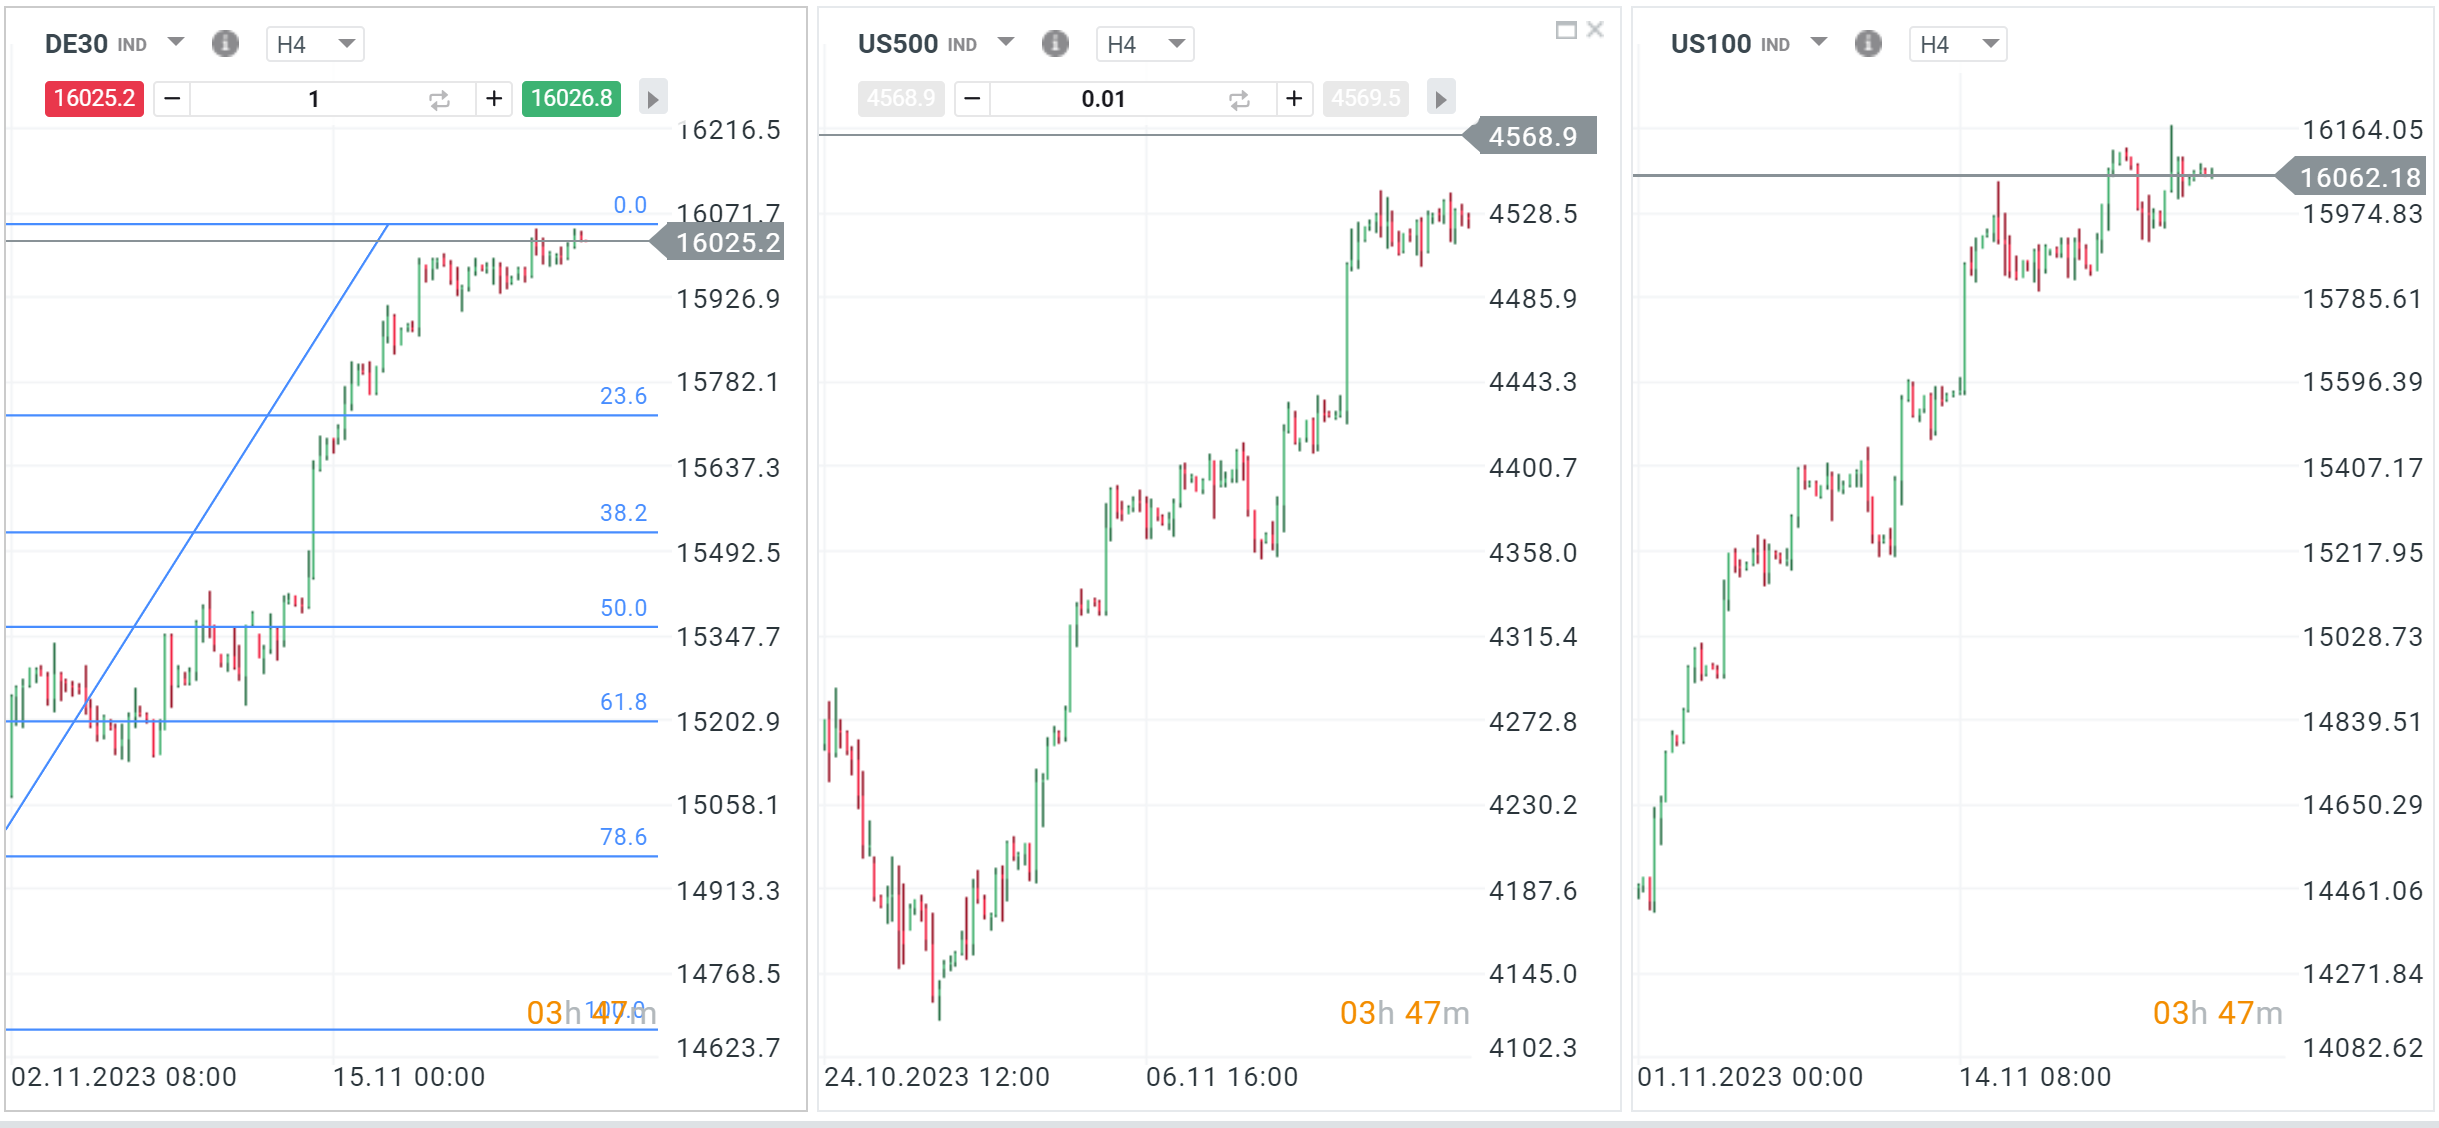2439x1128 pixels.
Task: Click the red 16025.2 sell price button
Action: (x=94, y=98)
